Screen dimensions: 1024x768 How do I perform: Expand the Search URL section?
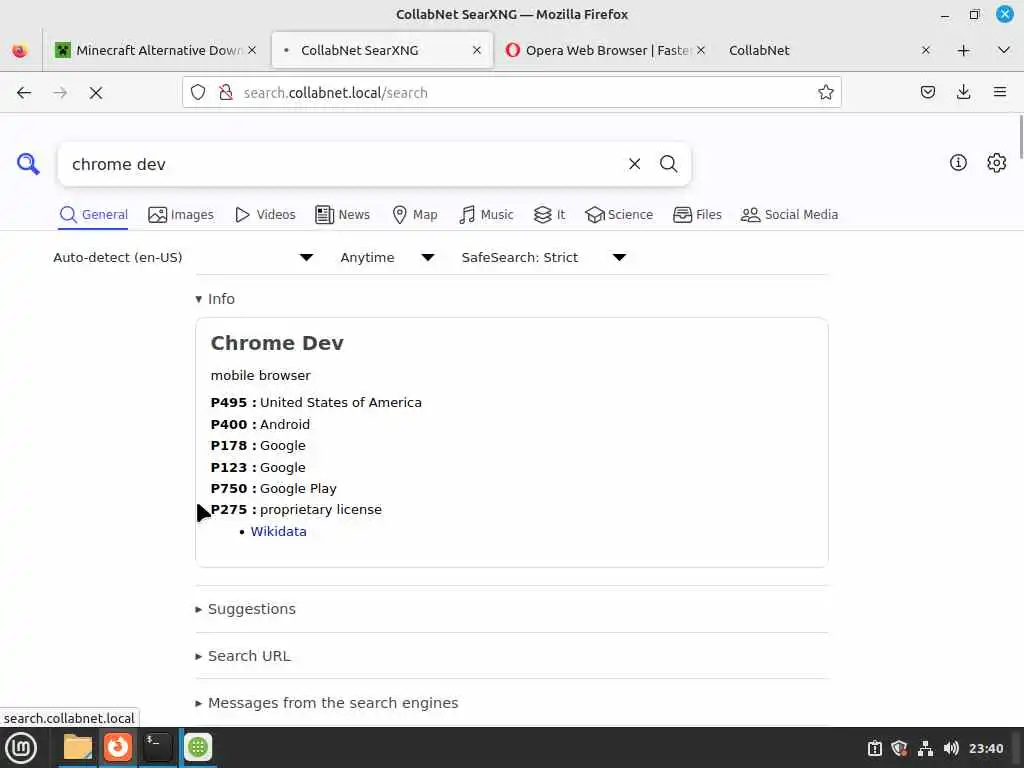243,656
